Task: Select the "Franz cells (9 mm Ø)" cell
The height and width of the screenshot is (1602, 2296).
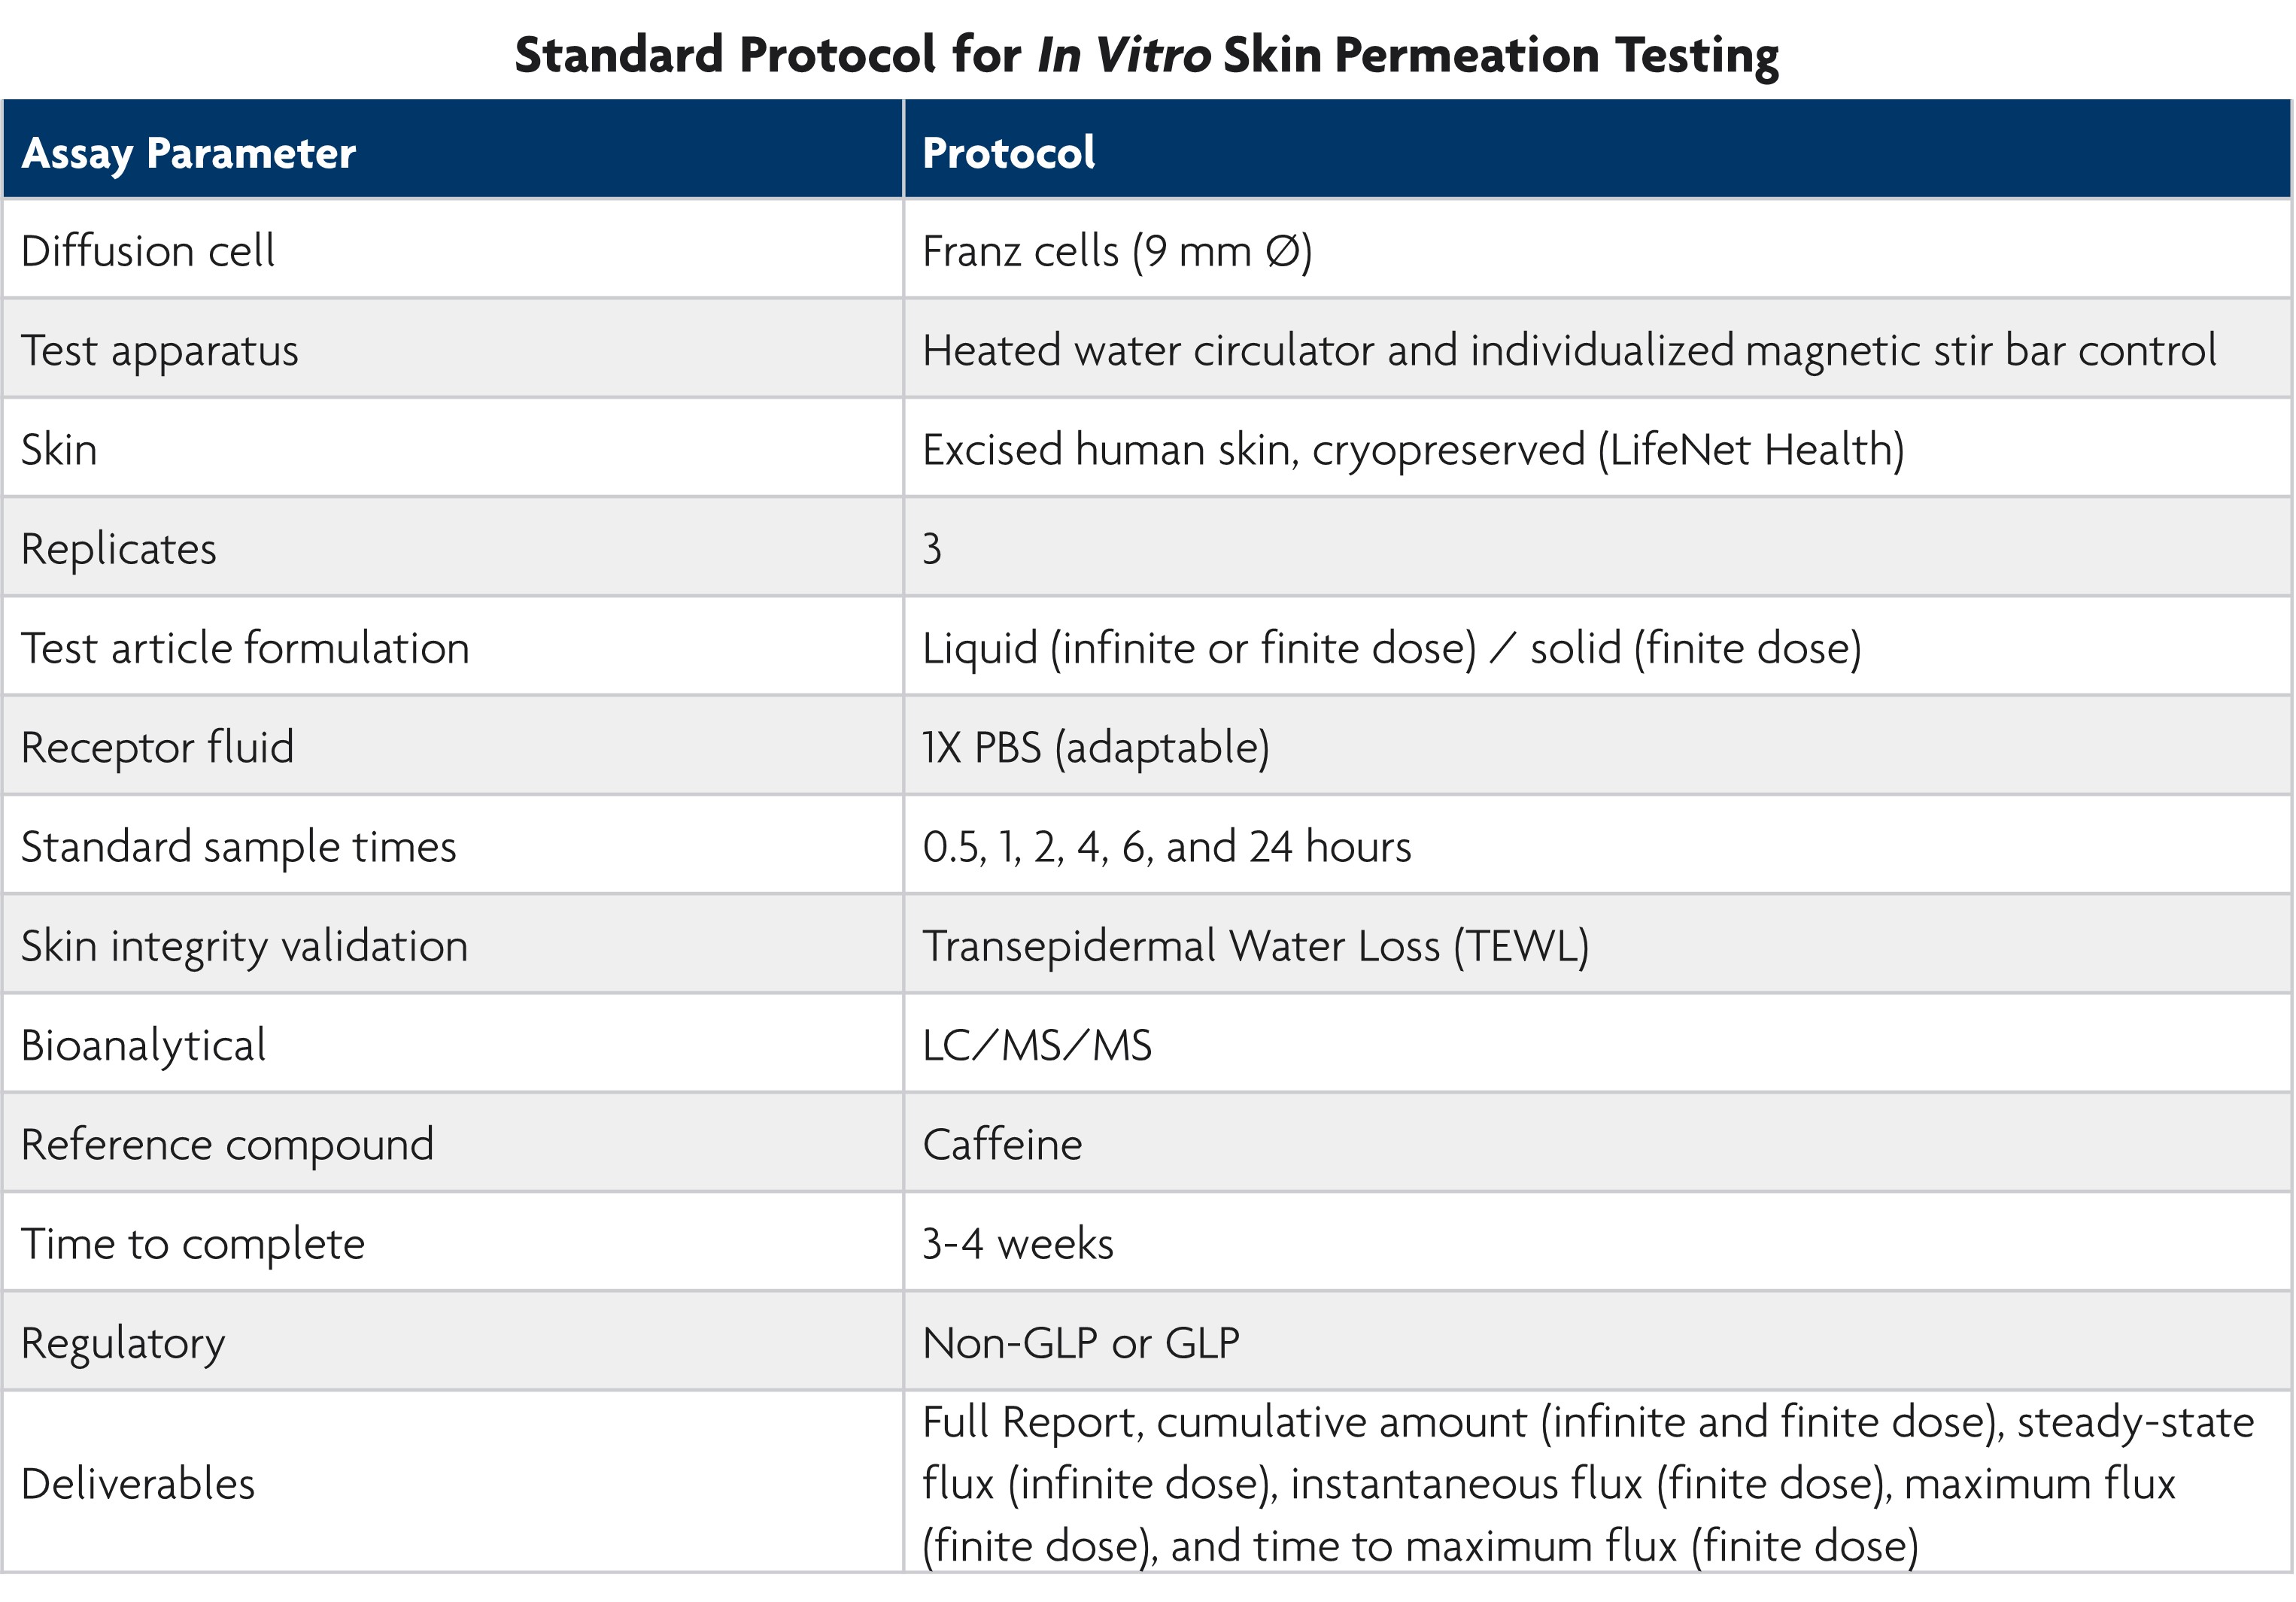Action: coord(1116,251)
